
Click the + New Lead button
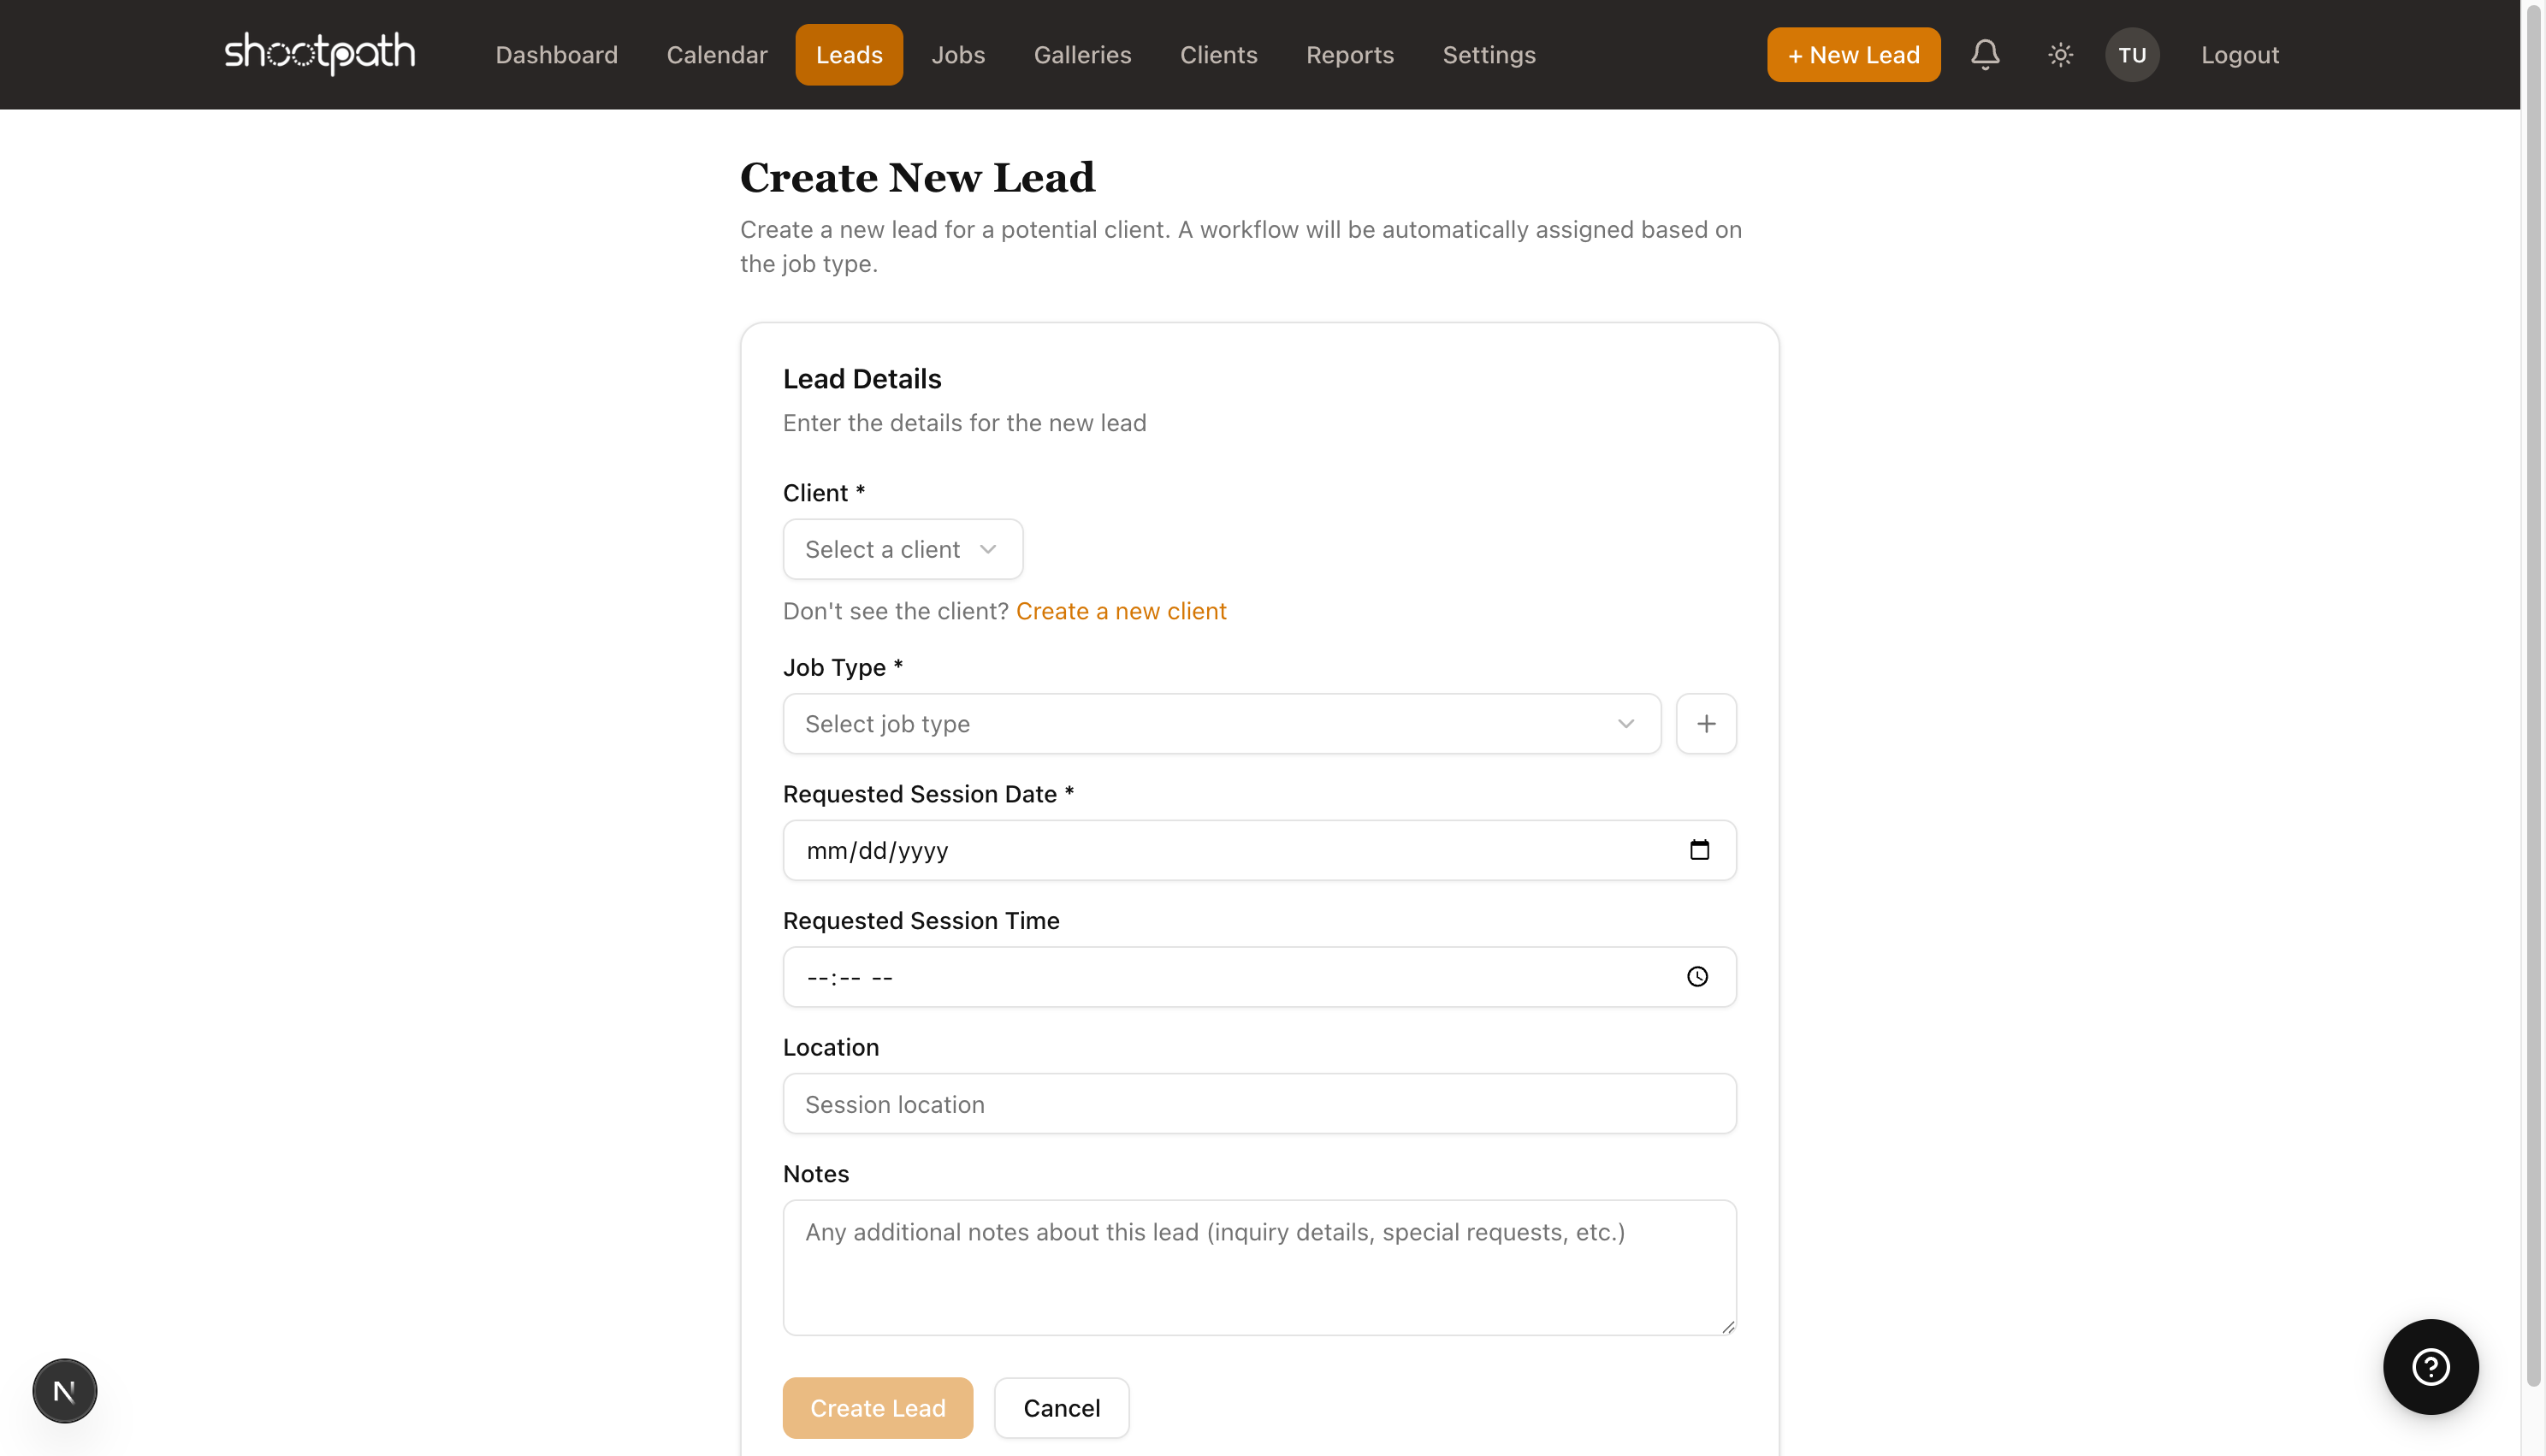pyautogui.click(x=1853, y=55)
